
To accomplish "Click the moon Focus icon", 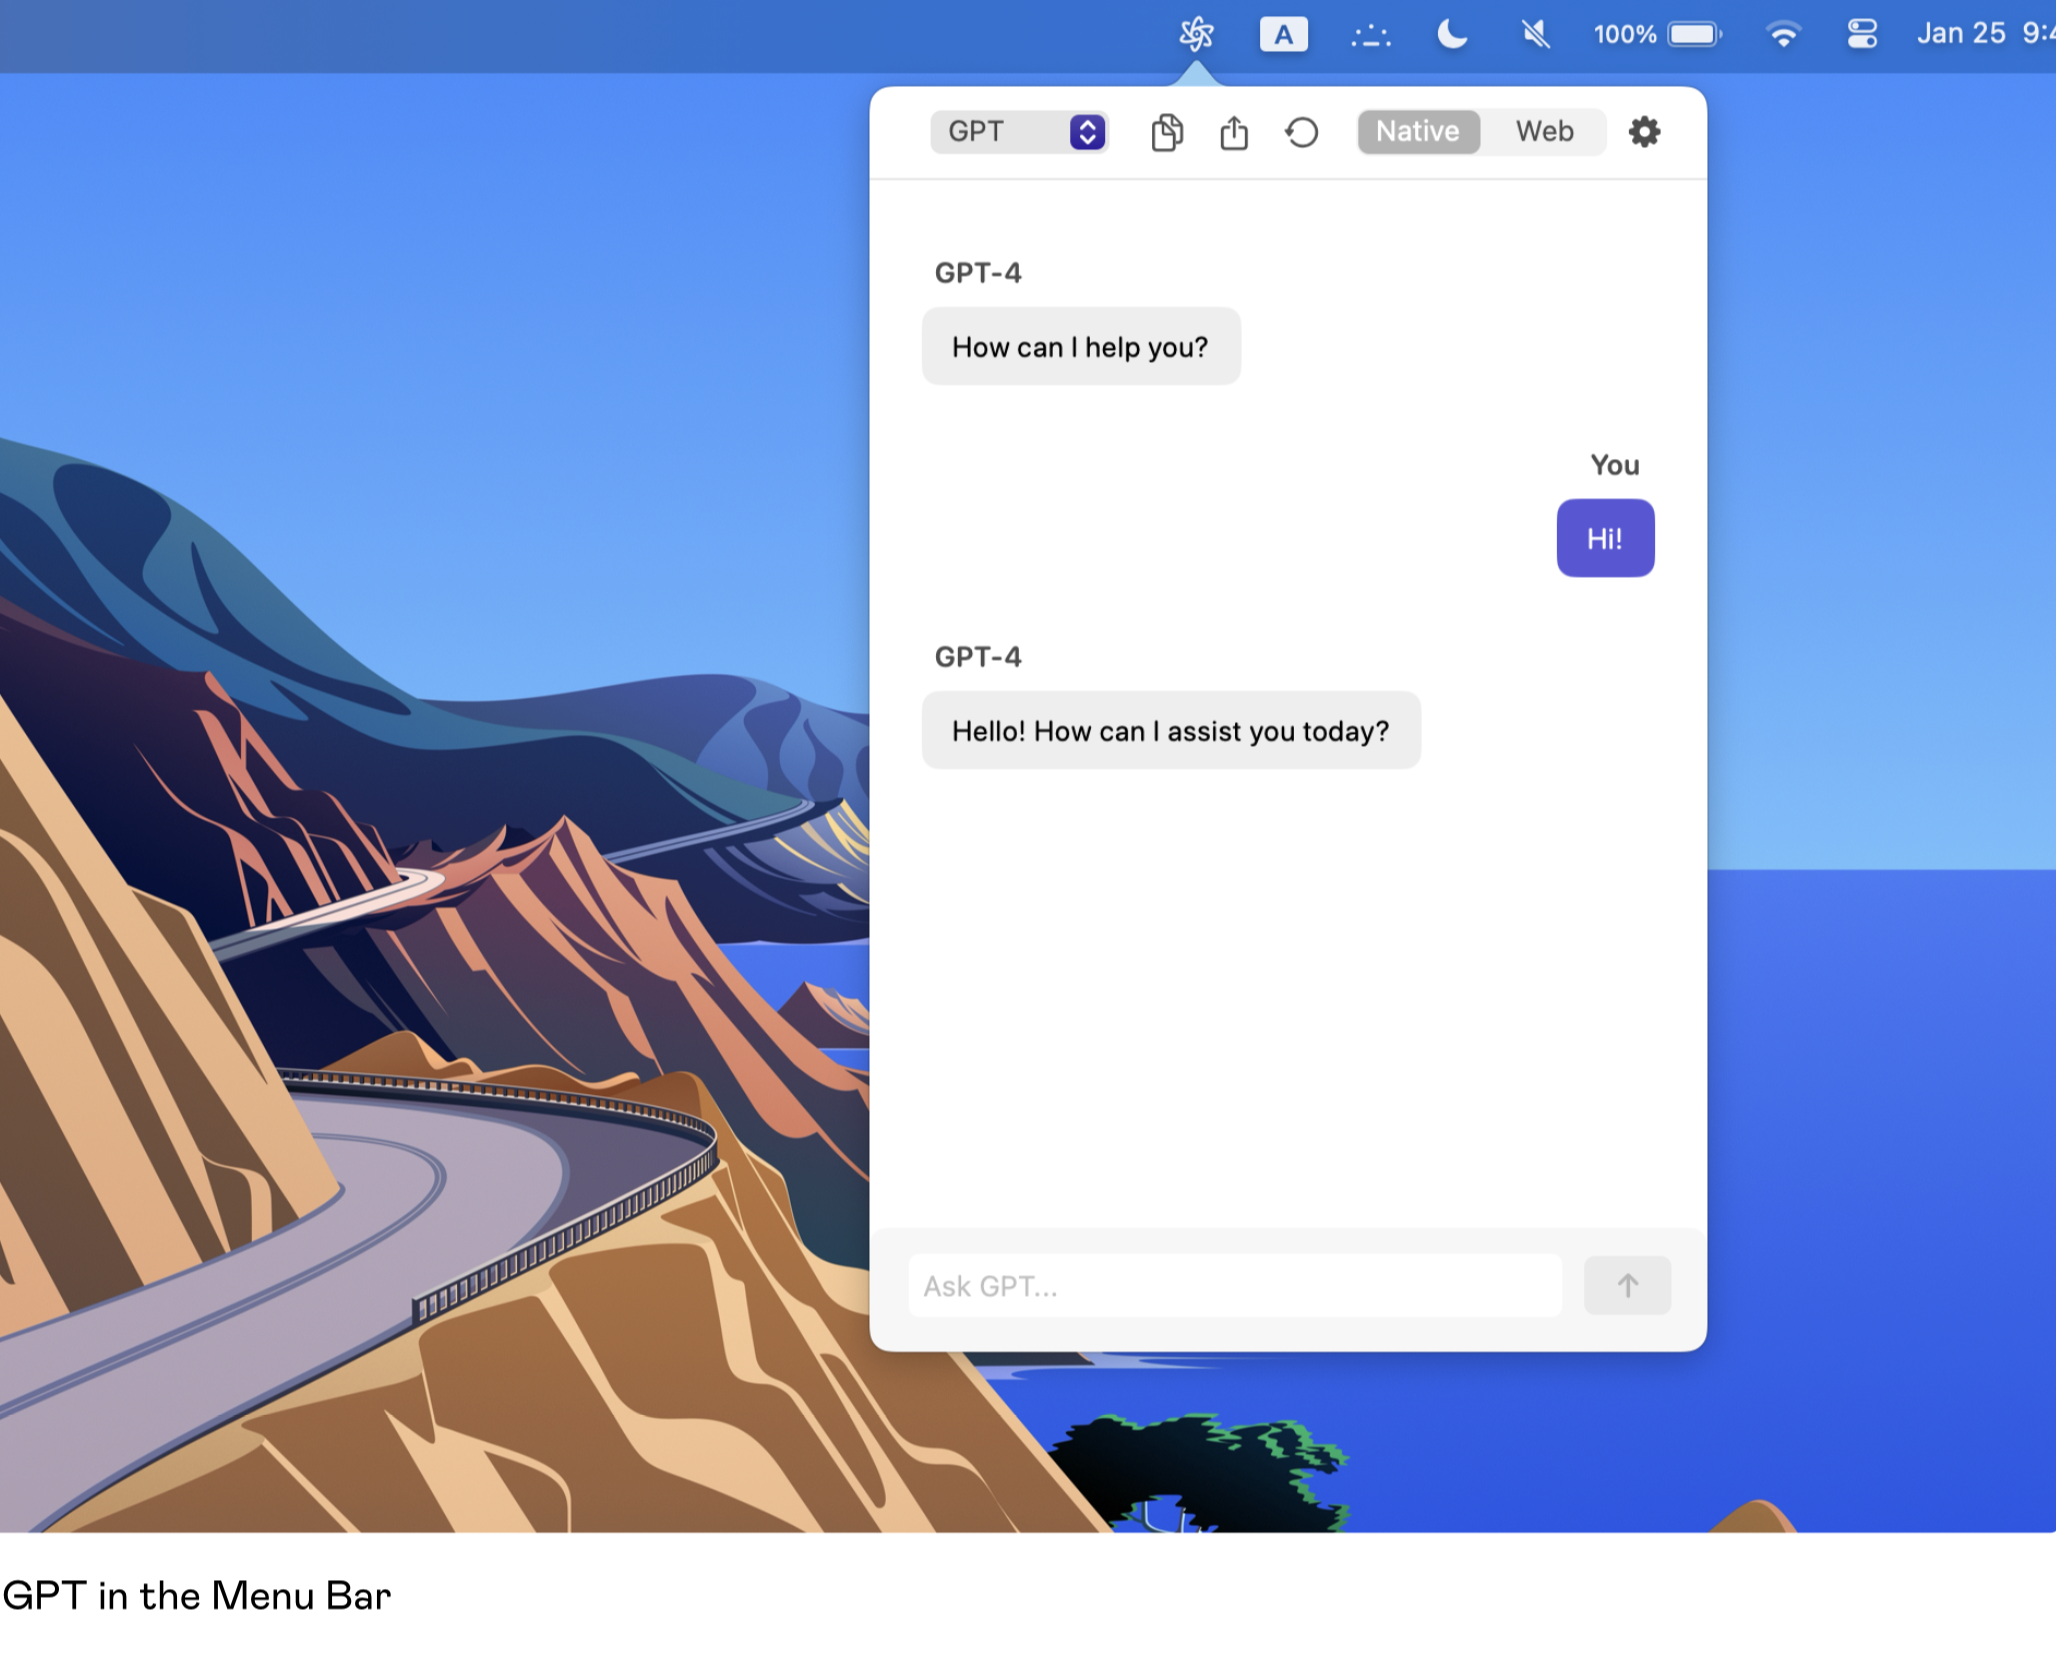I will click(x=1451, y=35).
